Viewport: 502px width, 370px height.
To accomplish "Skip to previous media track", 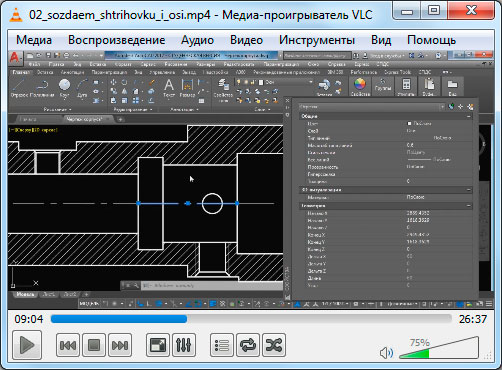I will pos(68,345).
